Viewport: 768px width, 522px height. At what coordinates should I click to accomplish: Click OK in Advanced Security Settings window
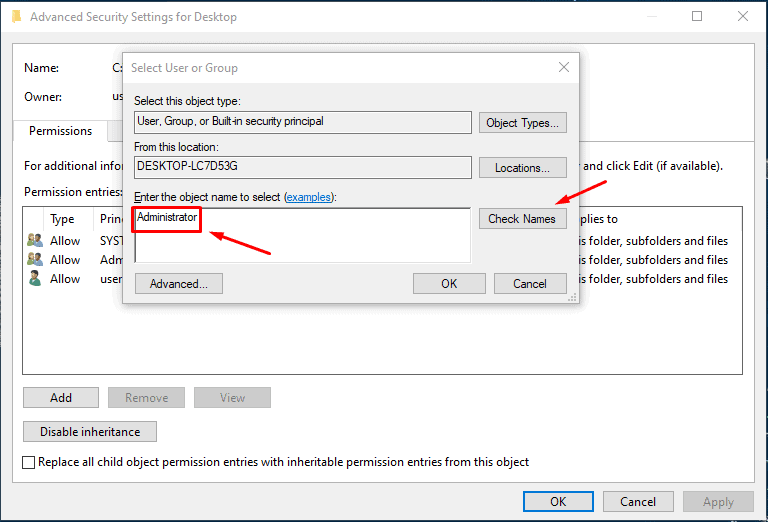[558, 501]
